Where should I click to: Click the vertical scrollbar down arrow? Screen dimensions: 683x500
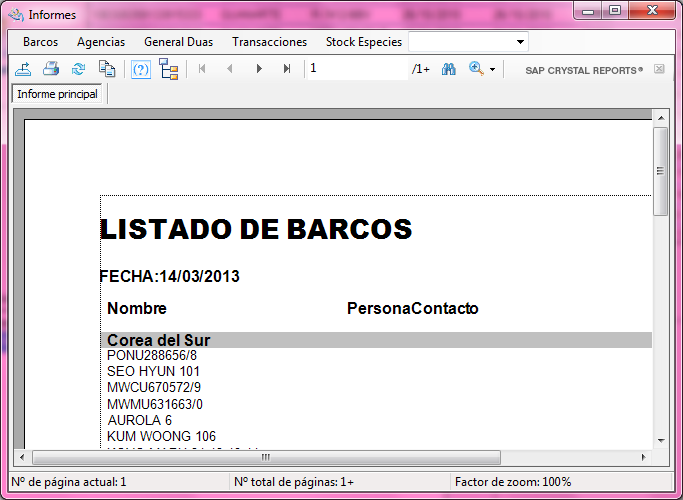click(661, 440)
